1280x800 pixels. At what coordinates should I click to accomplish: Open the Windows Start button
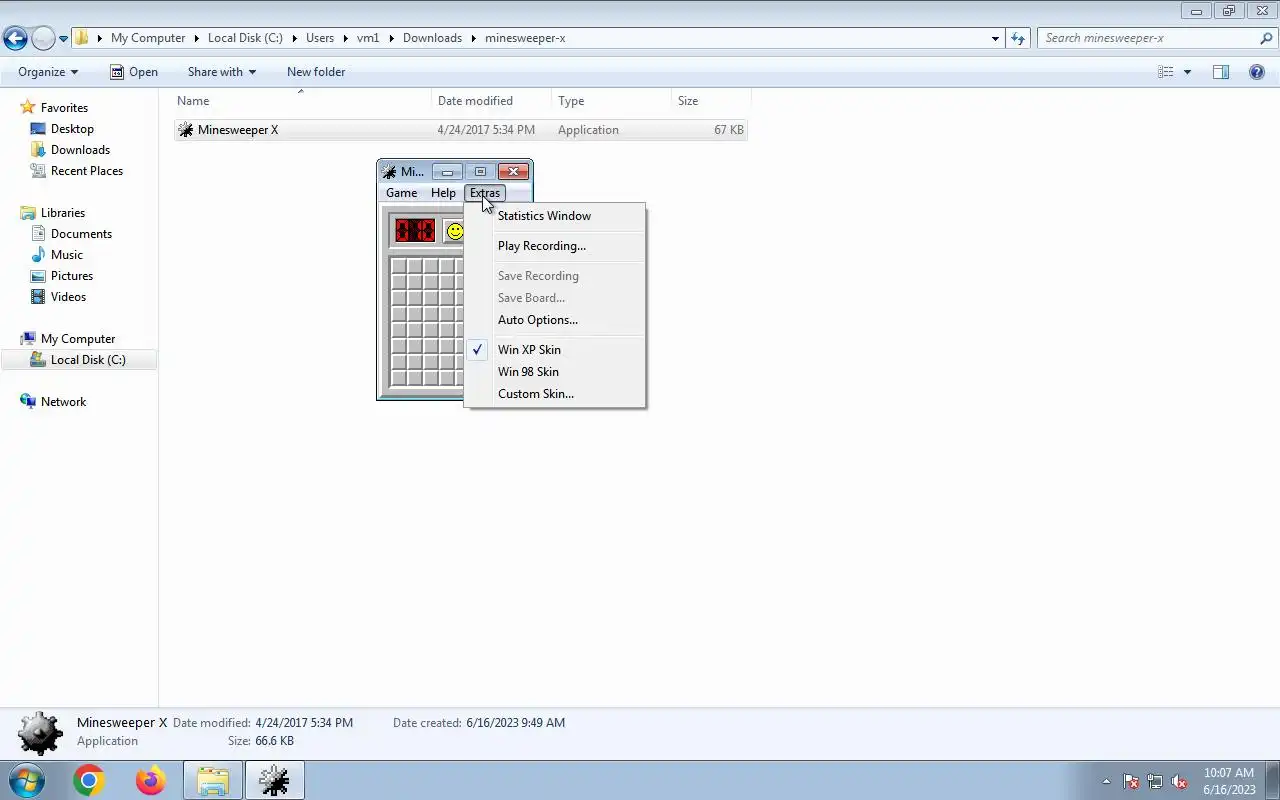pos(27,780)
